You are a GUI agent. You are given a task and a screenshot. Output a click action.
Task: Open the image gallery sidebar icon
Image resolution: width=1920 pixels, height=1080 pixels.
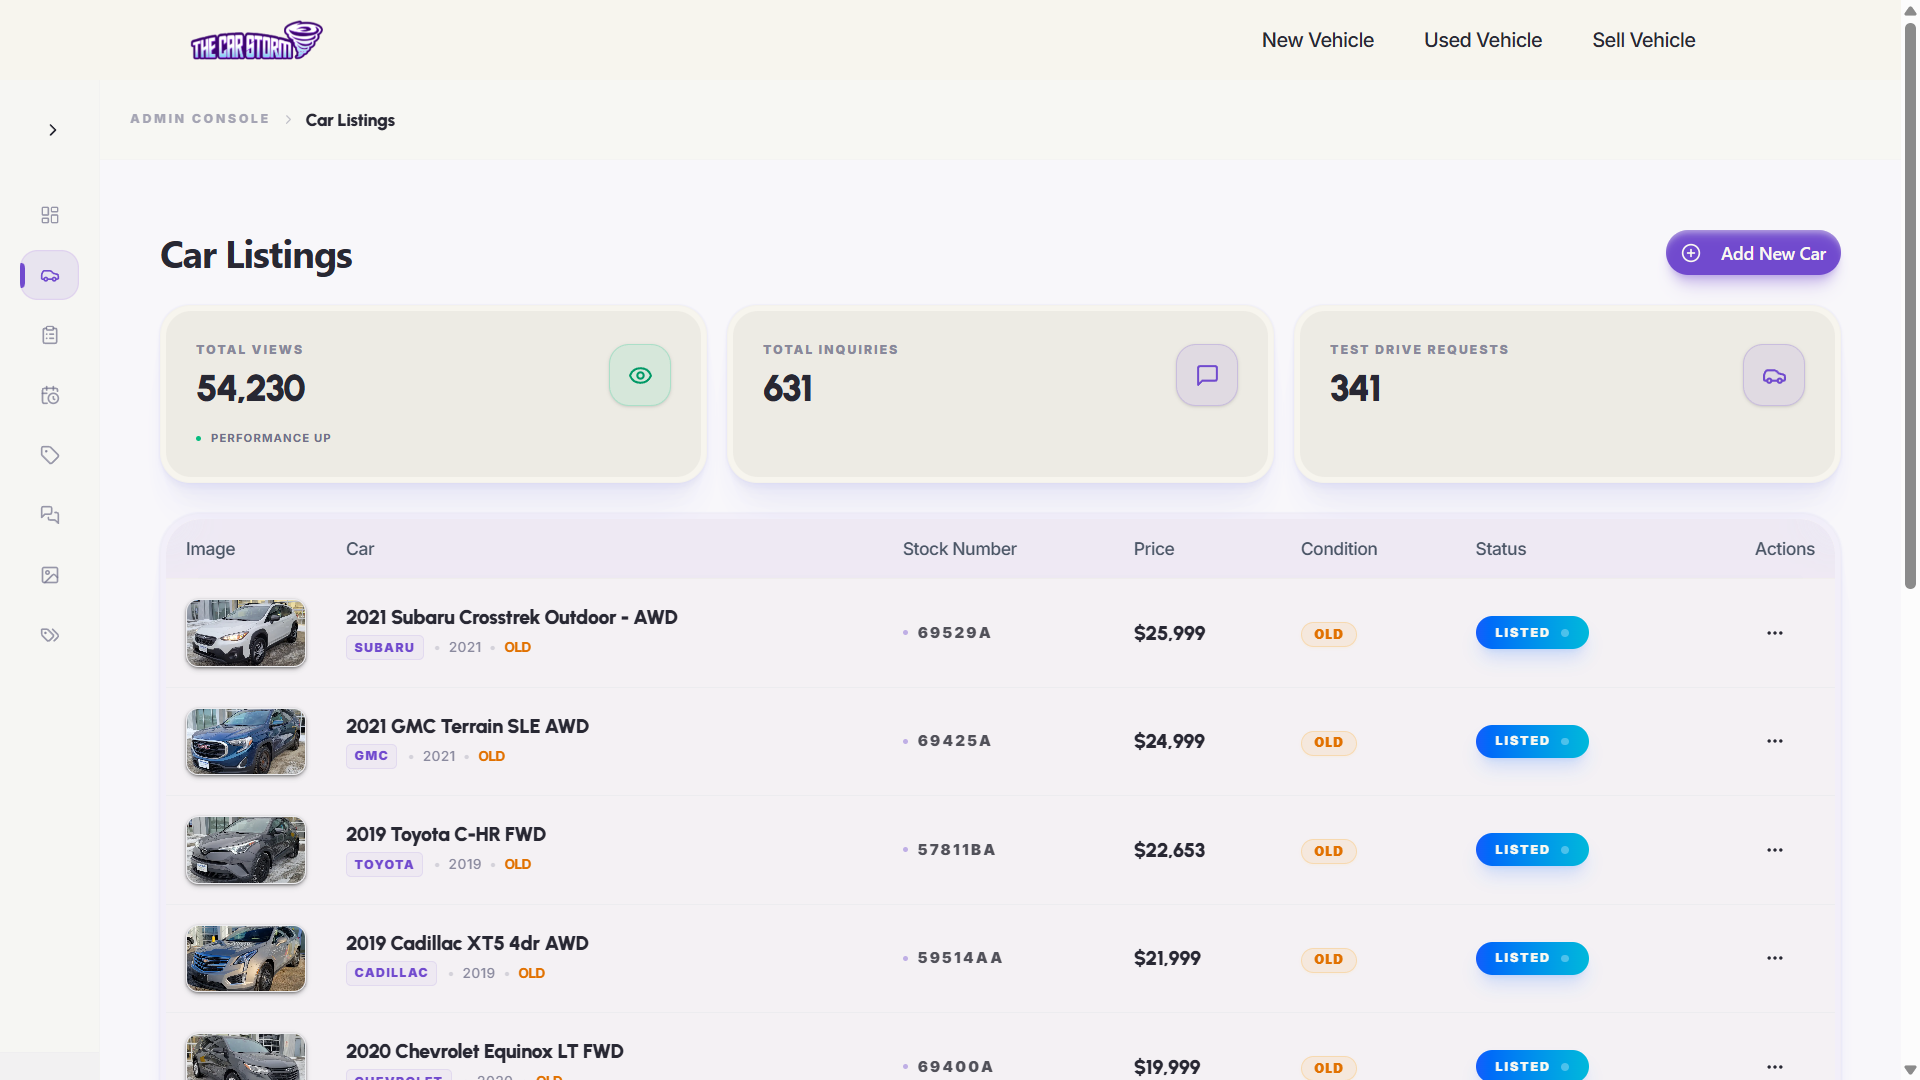point(50,575)
